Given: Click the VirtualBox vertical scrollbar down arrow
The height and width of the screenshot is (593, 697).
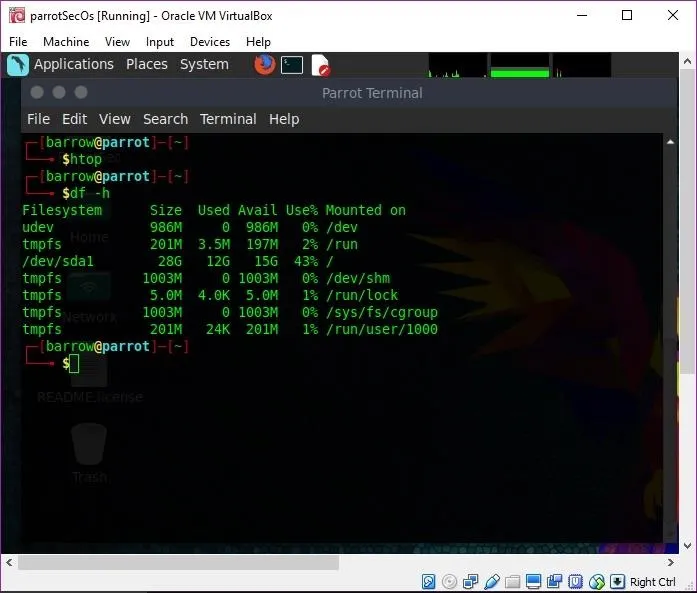Looking at the screenshot, I should (687, 545).
